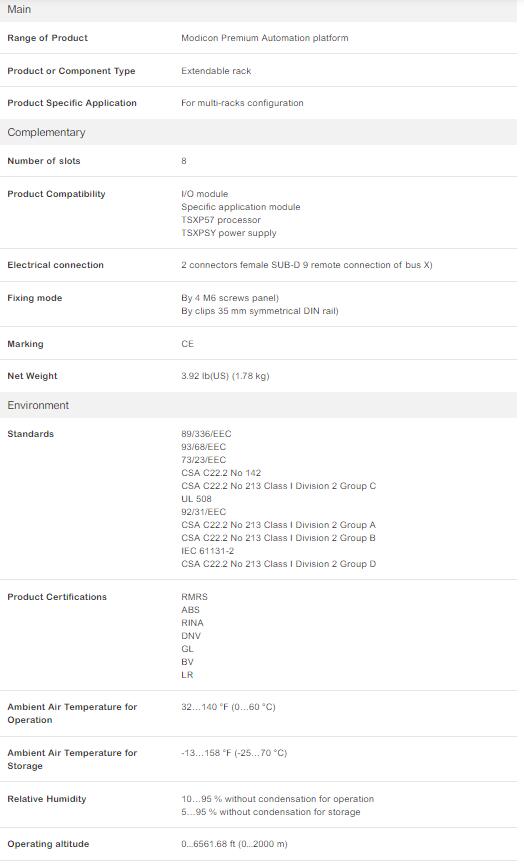
Task: Click the UL 508 standard entry
Action: 196,499
